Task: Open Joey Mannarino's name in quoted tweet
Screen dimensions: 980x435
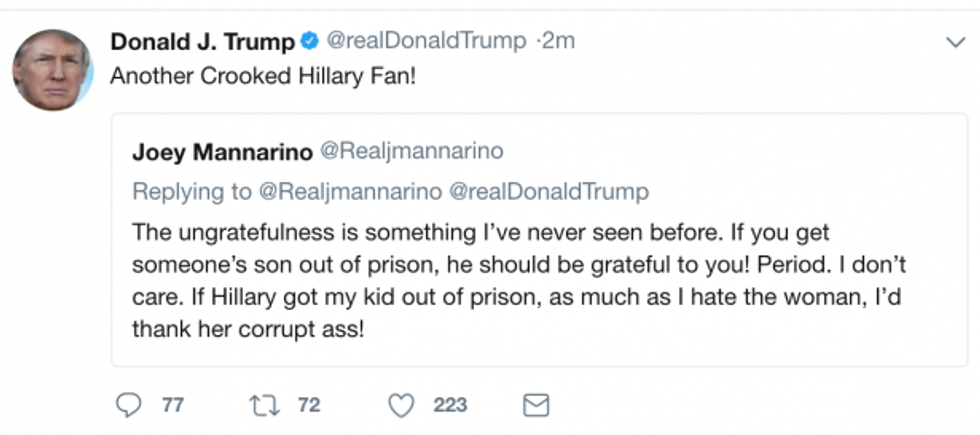Action: [x=221, y=152]
